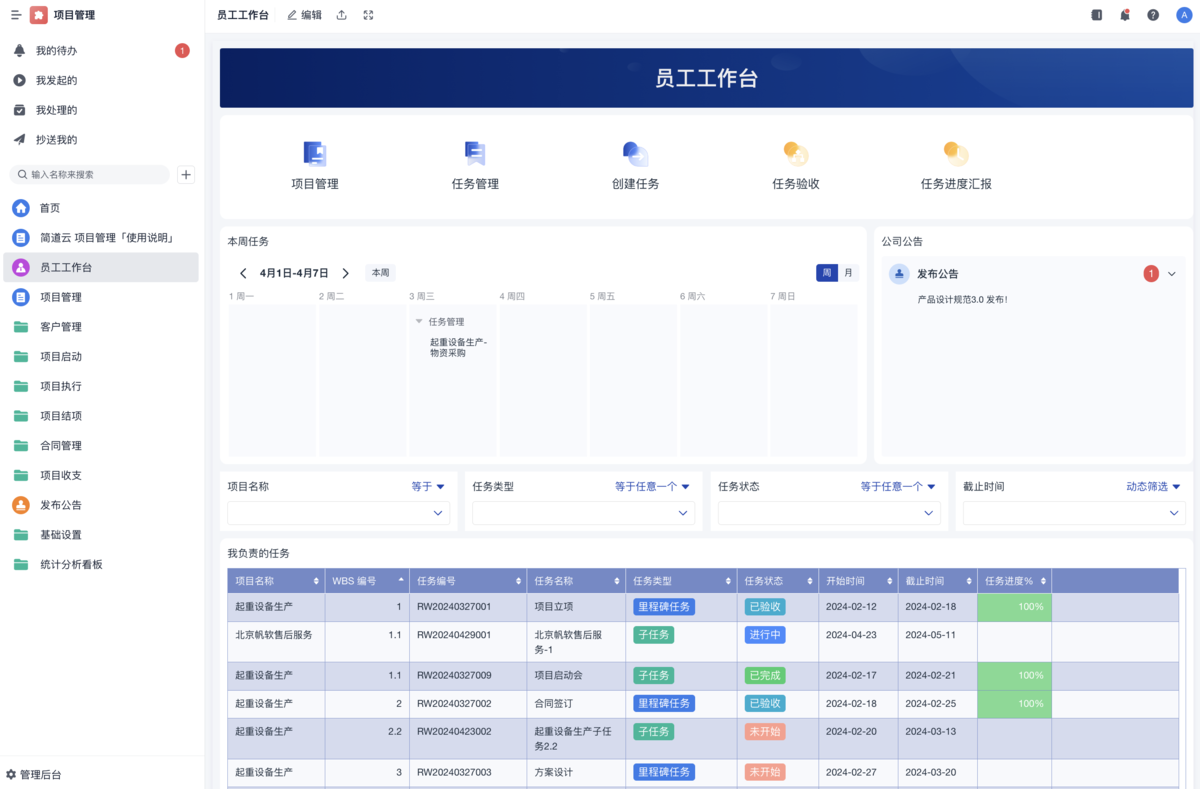This screenshot has width=1200, height=789.
Task: Open the 任务进度汇报 icon
Action: (x=956, y=165)
